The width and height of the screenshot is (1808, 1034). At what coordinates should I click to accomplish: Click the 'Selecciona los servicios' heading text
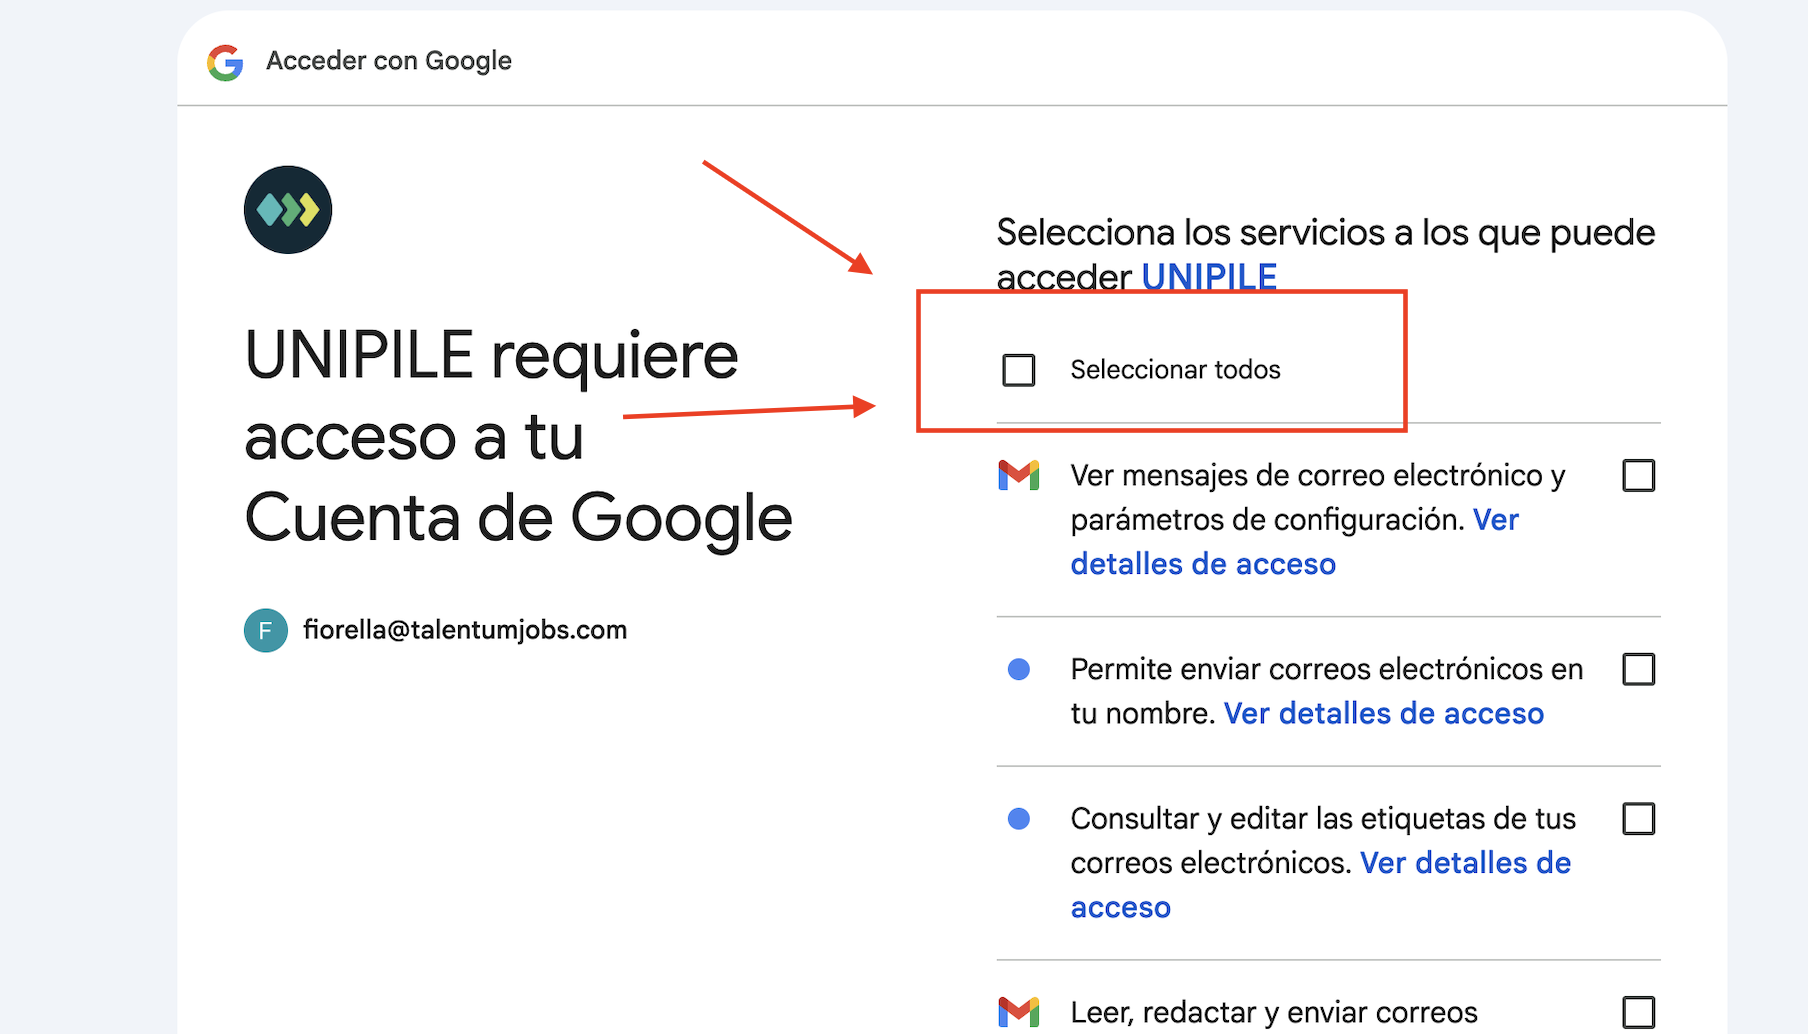pyautogui.click(x=1326, y=254)
